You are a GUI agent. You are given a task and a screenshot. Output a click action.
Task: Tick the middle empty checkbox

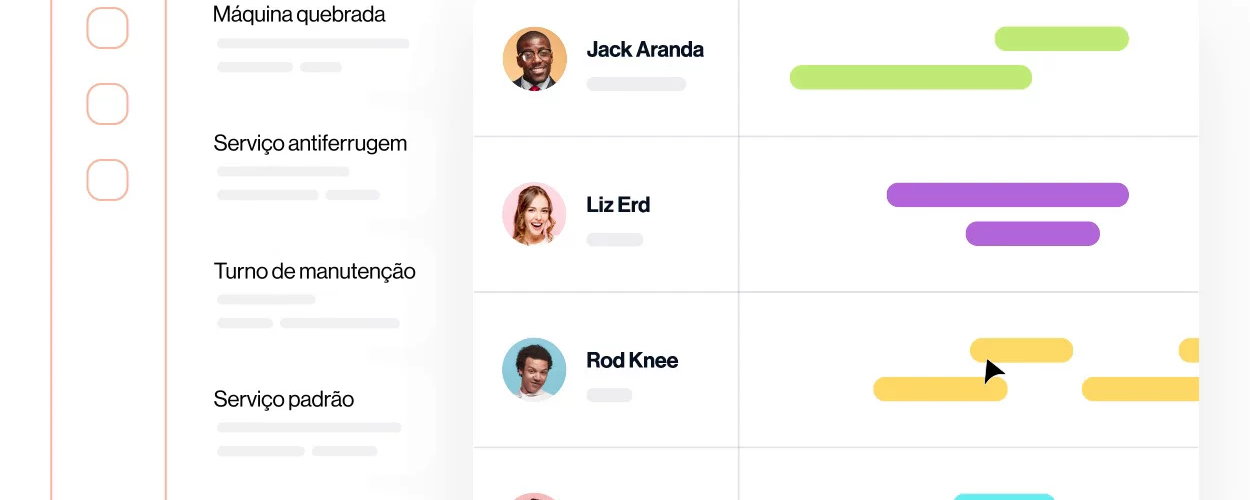point(108,104)
